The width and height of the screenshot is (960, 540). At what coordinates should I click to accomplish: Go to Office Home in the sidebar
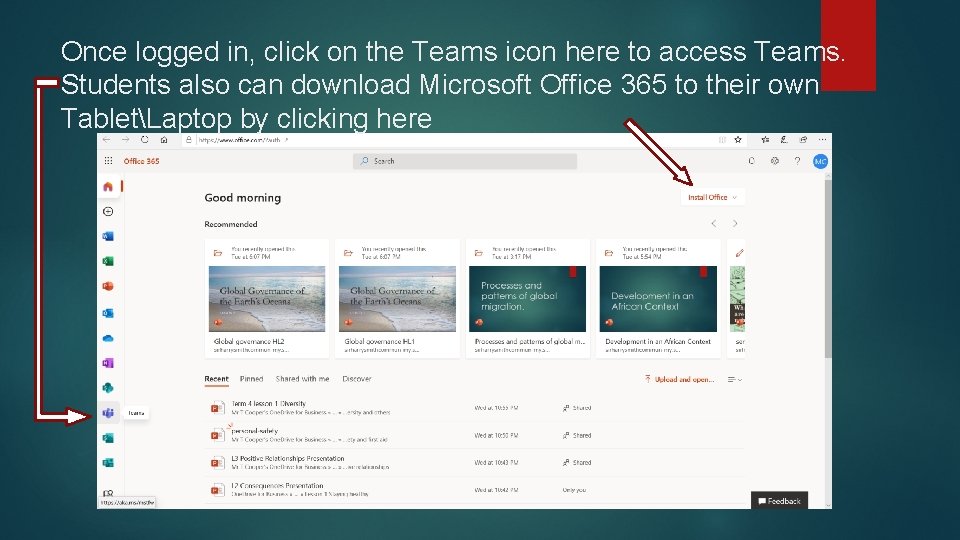[108, 186]
